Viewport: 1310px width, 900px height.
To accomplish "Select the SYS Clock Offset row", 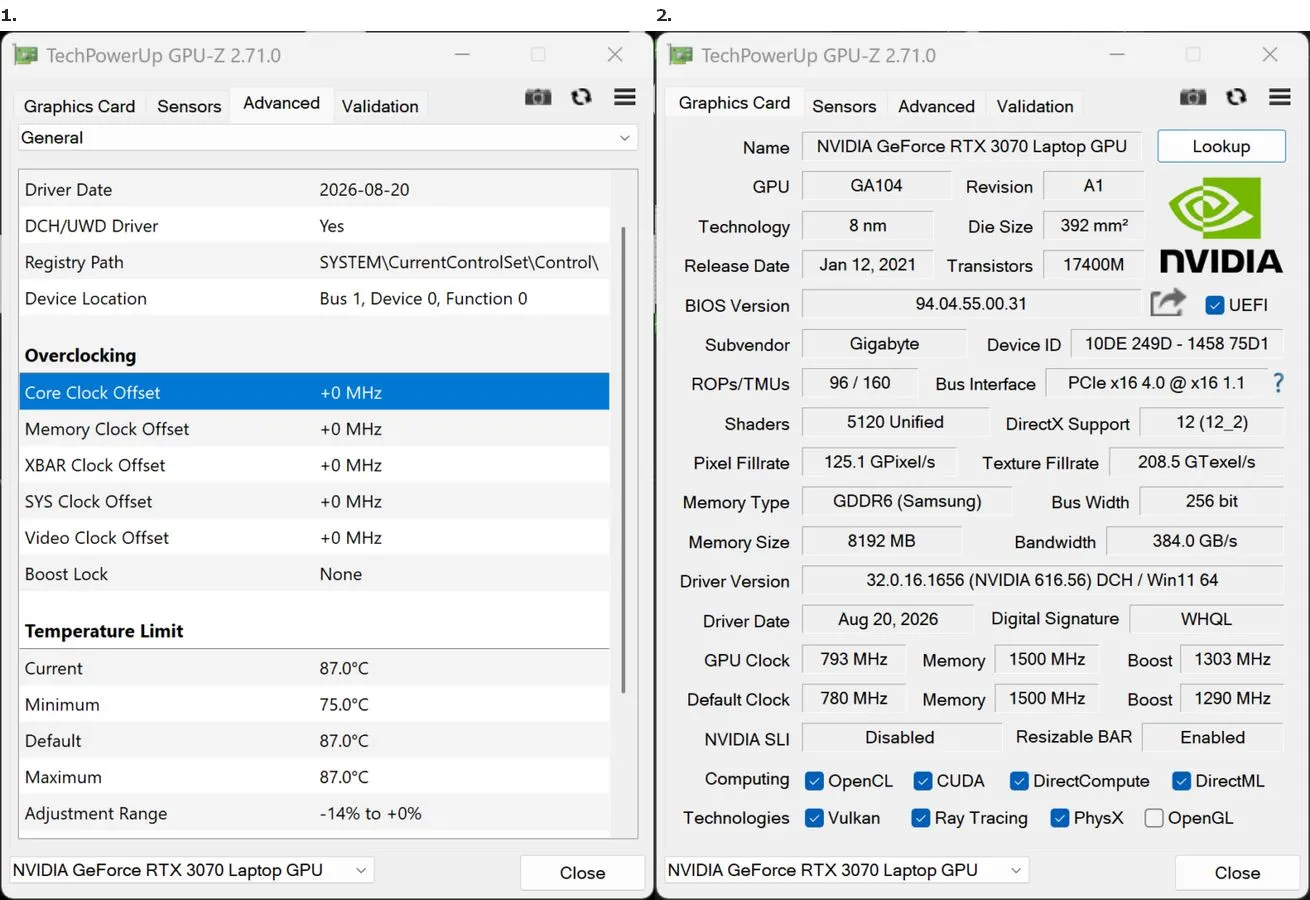I will [314, 501].
